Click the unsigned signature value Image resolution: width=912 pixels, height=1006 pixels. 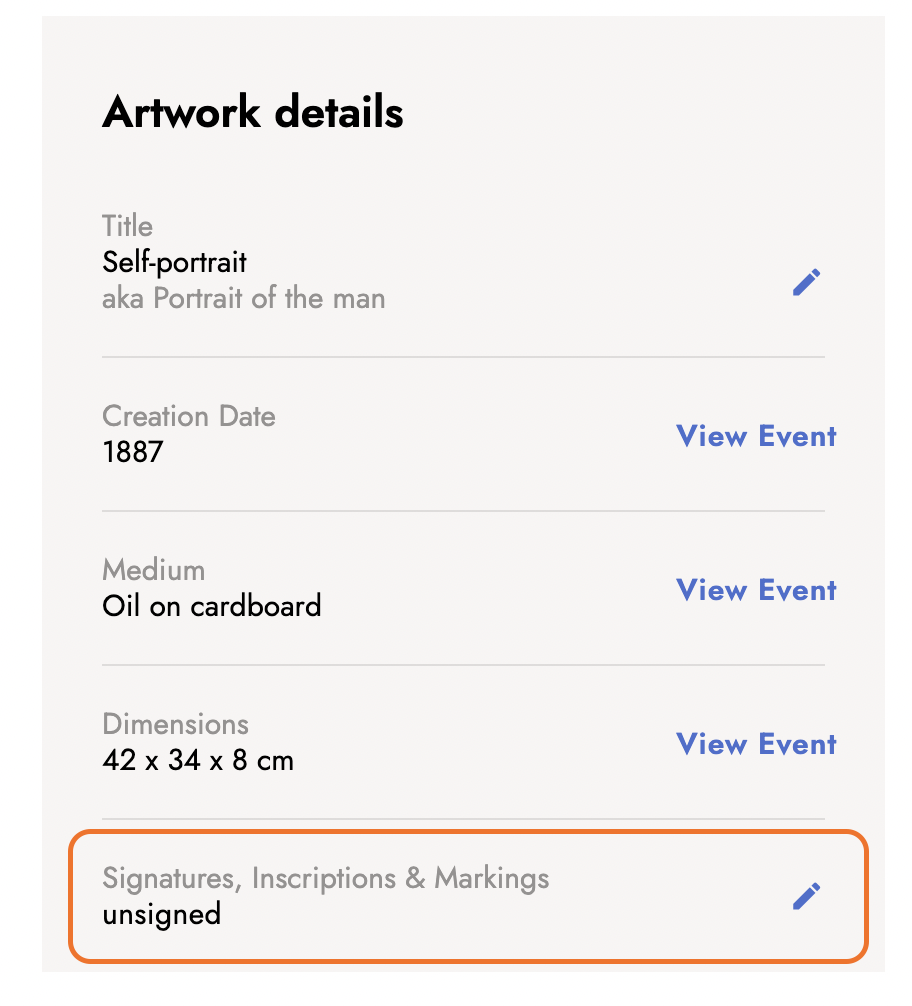point(162,914)
